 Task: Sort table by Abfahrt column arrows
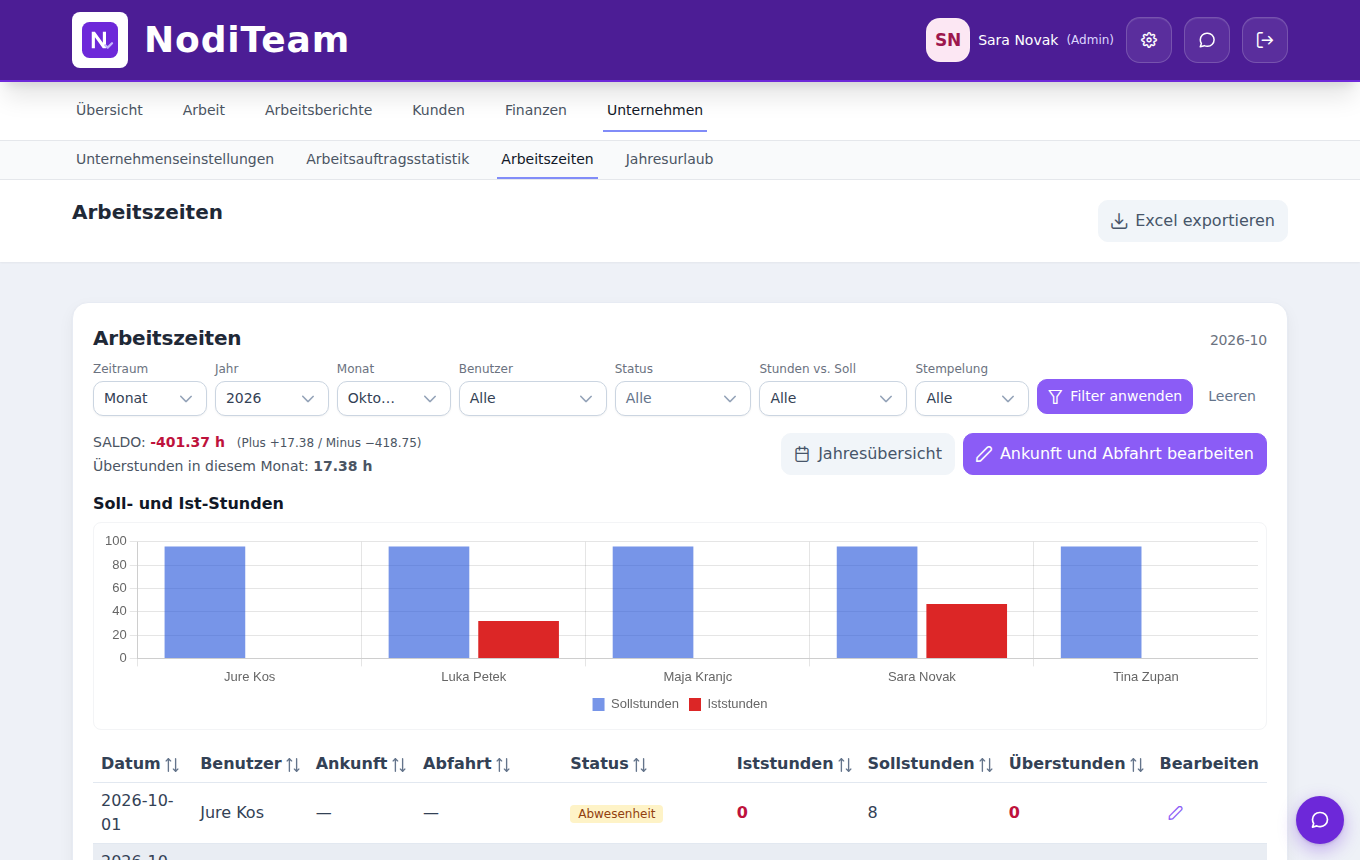tap(503, 764)
